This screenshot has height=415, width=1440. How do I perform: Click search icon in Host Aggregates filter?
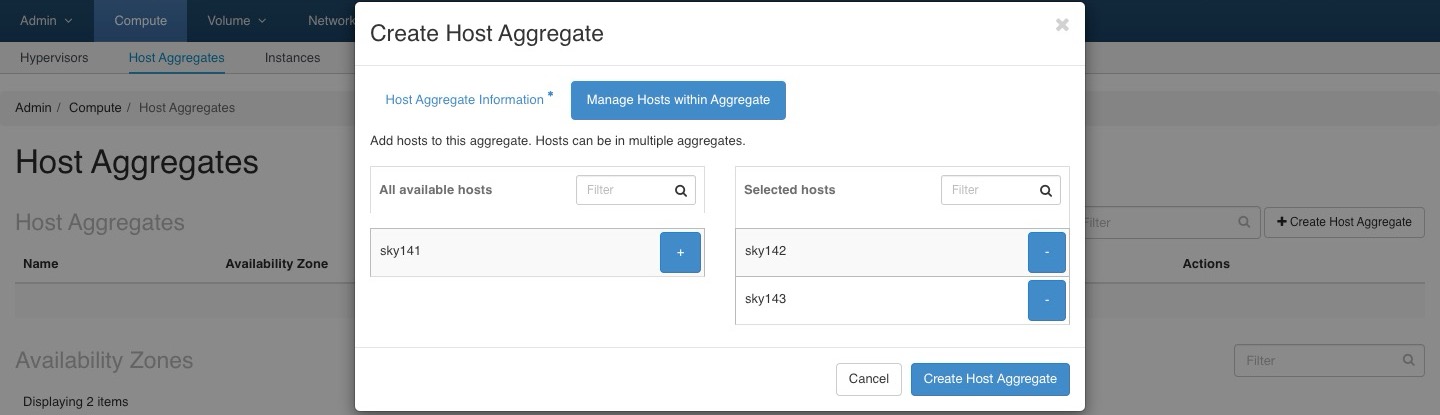(1244, 222)
